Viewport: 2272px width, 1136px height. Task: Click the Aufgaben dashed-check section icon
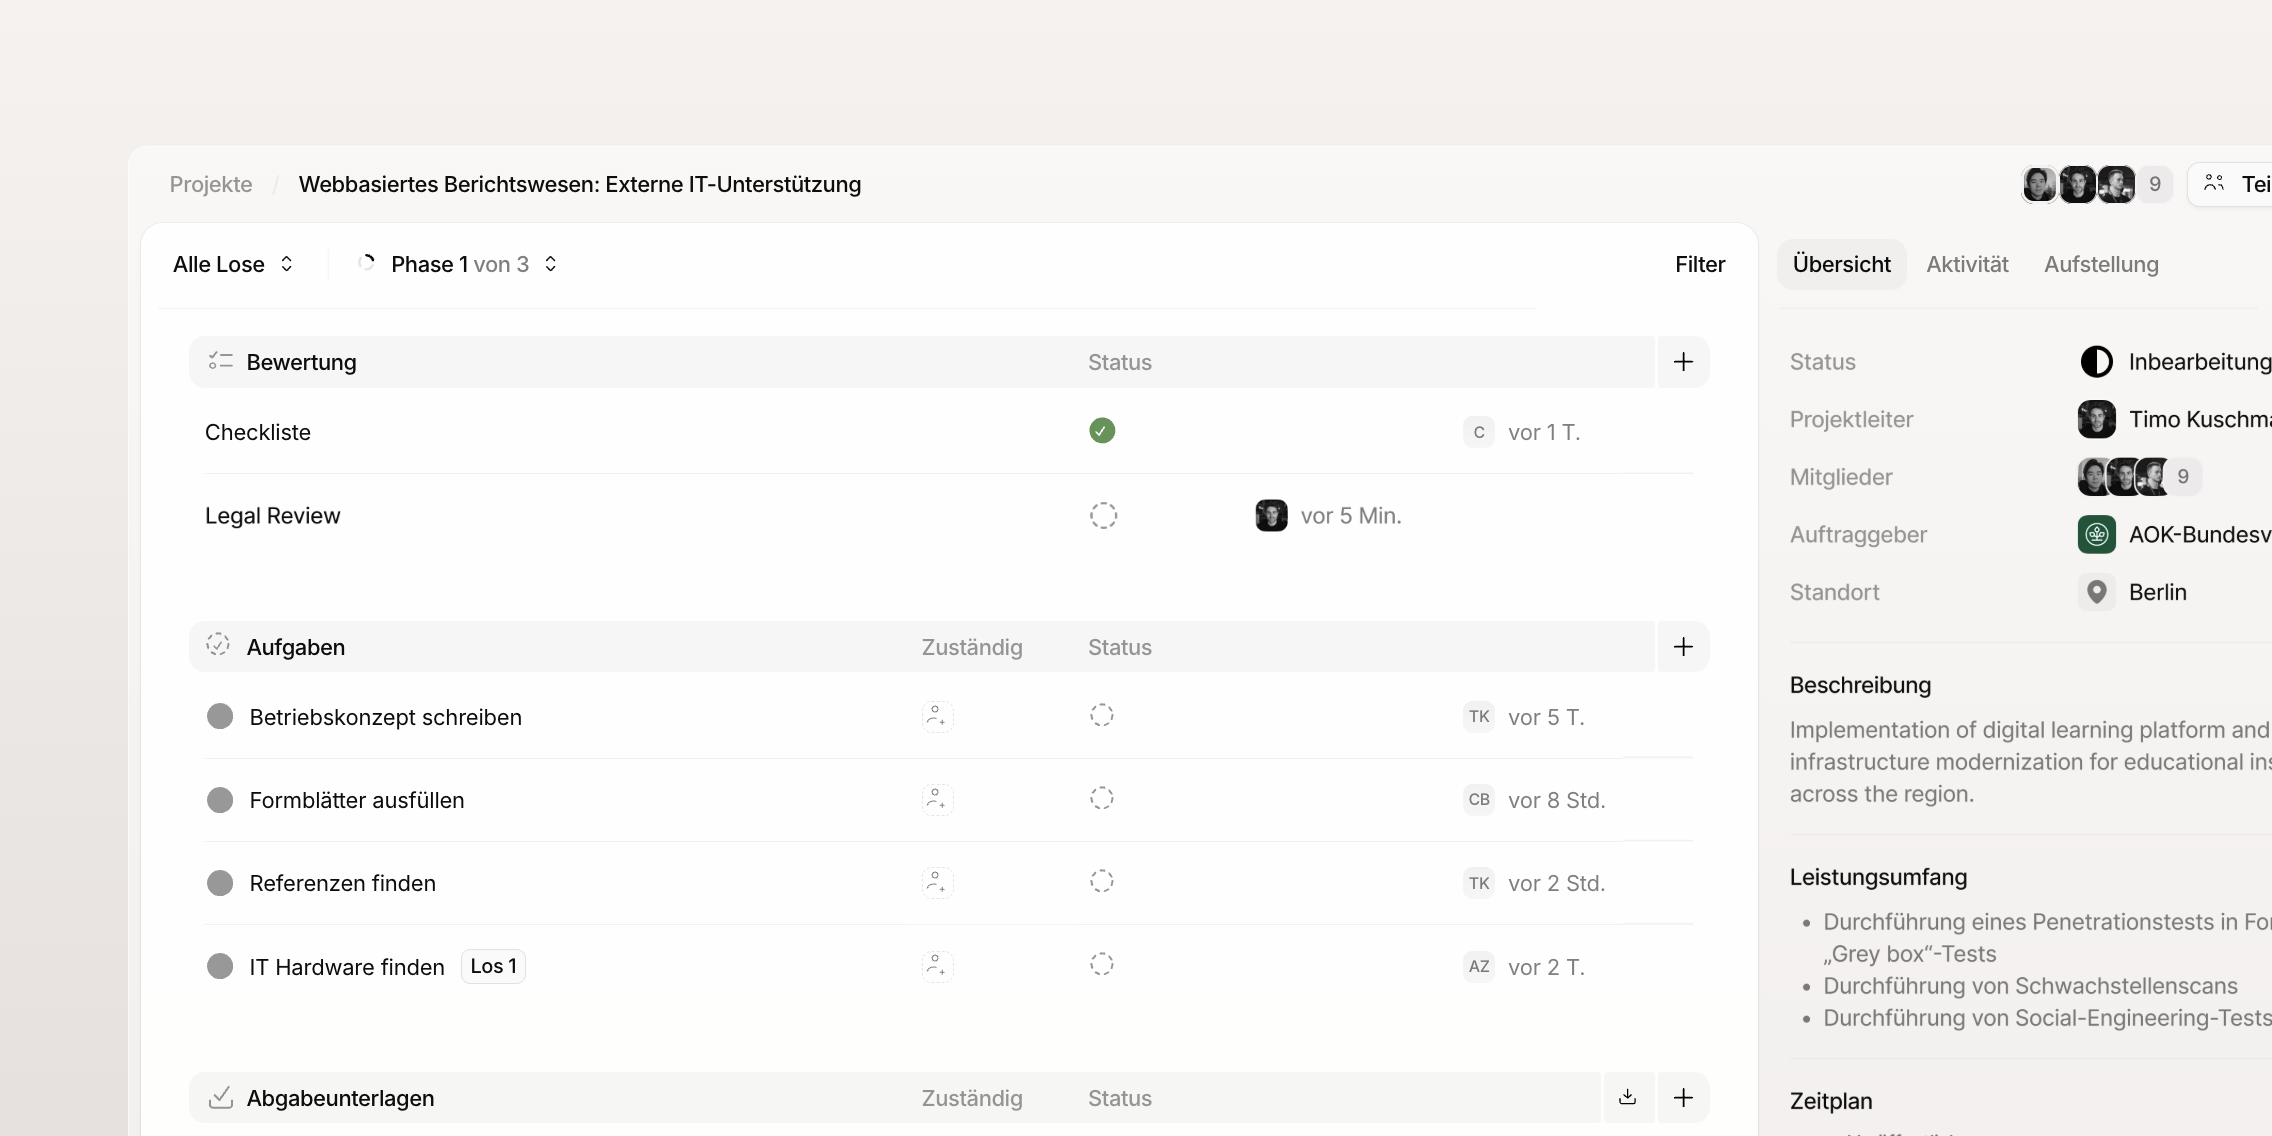pos(218,645)
